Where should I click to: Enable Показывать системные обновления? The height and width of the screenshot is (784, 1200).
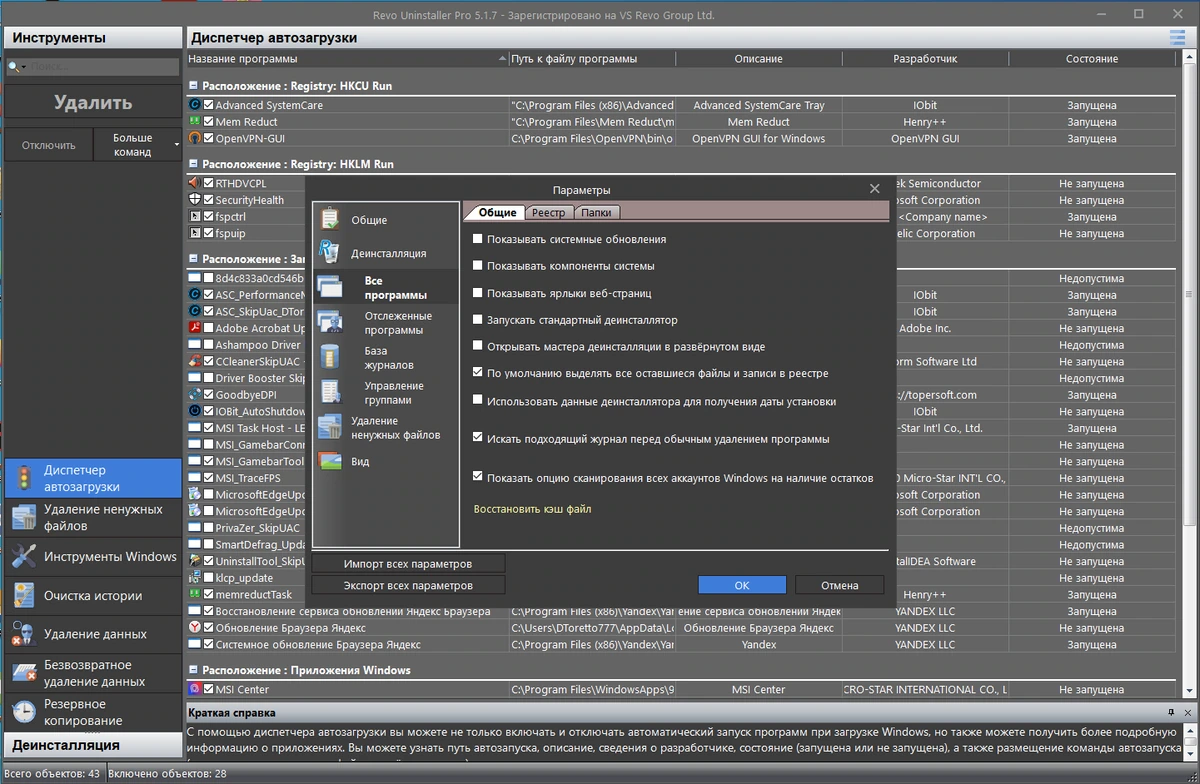(x=478, y=240)
